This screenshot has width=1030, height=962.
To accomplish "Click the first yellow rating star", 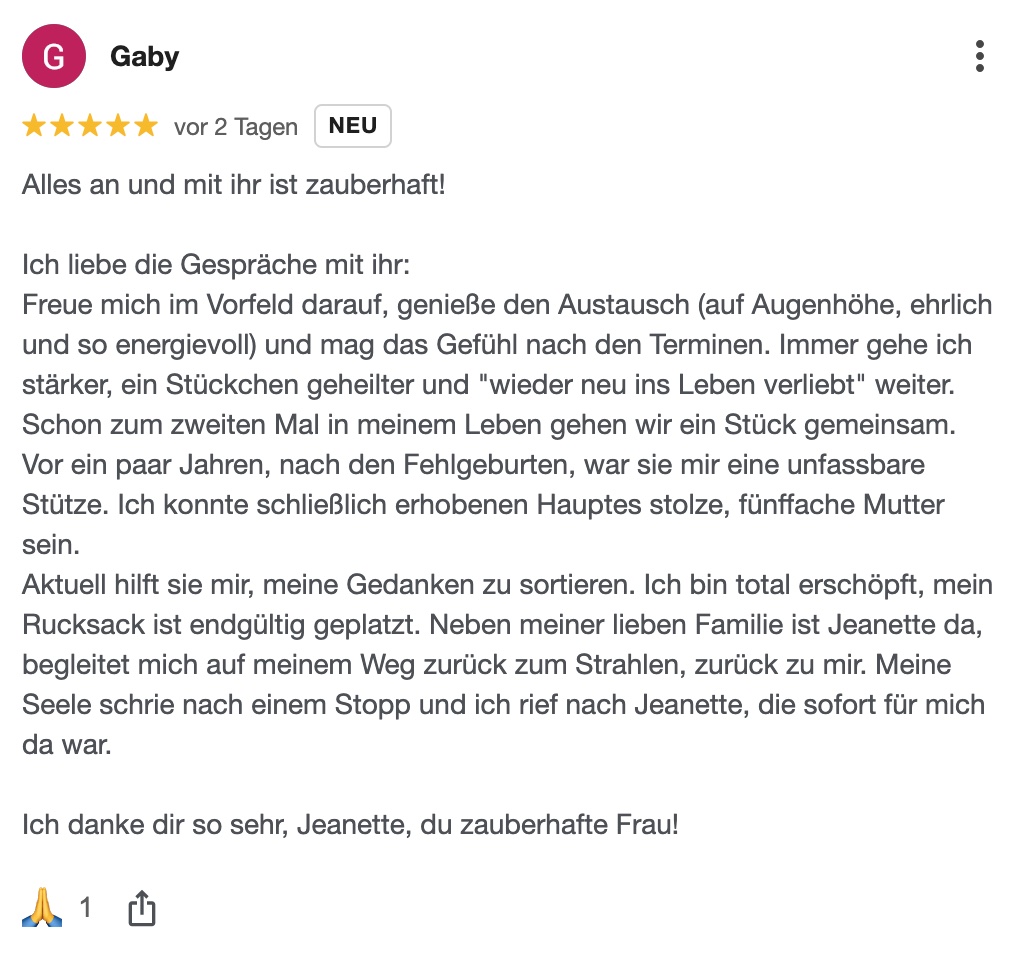I will point(34,126).
